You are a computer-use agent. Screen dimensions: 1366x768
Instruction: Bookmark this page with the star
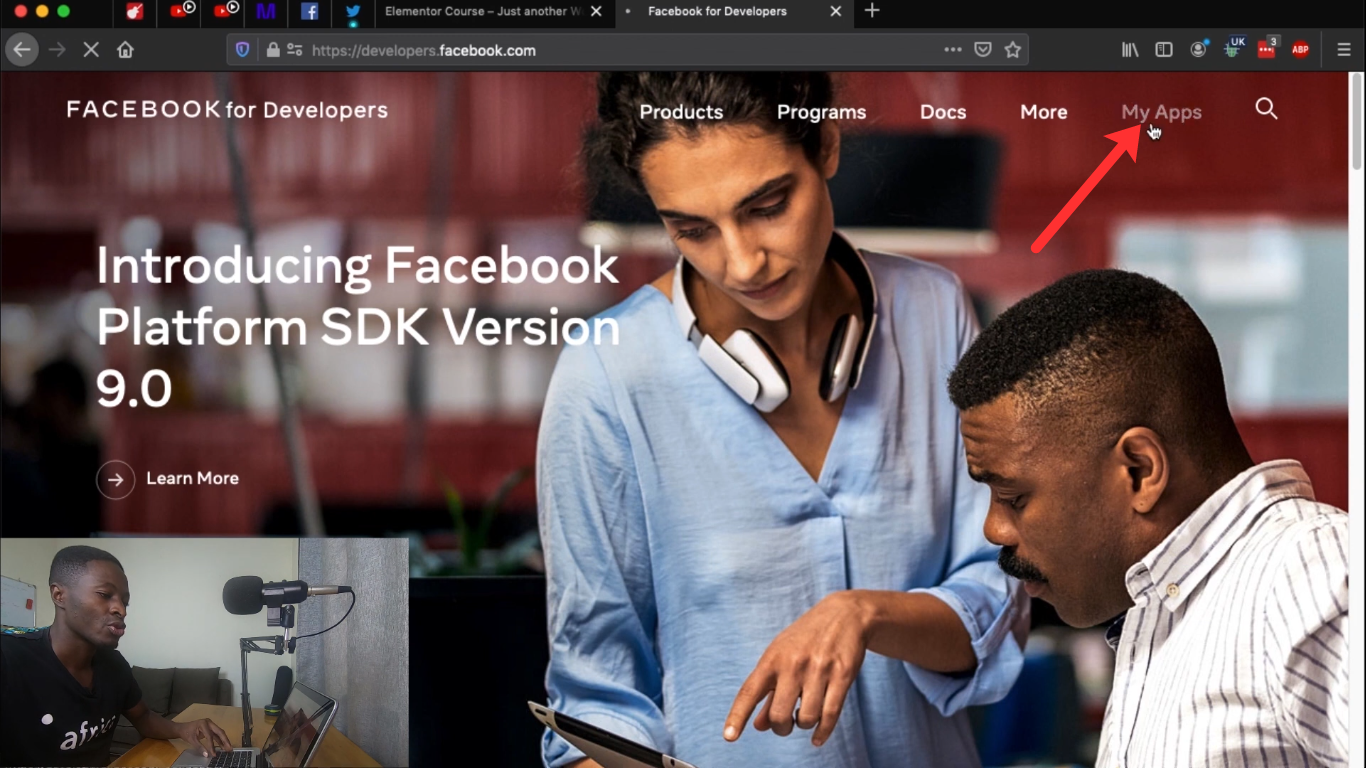point(1013,50)
